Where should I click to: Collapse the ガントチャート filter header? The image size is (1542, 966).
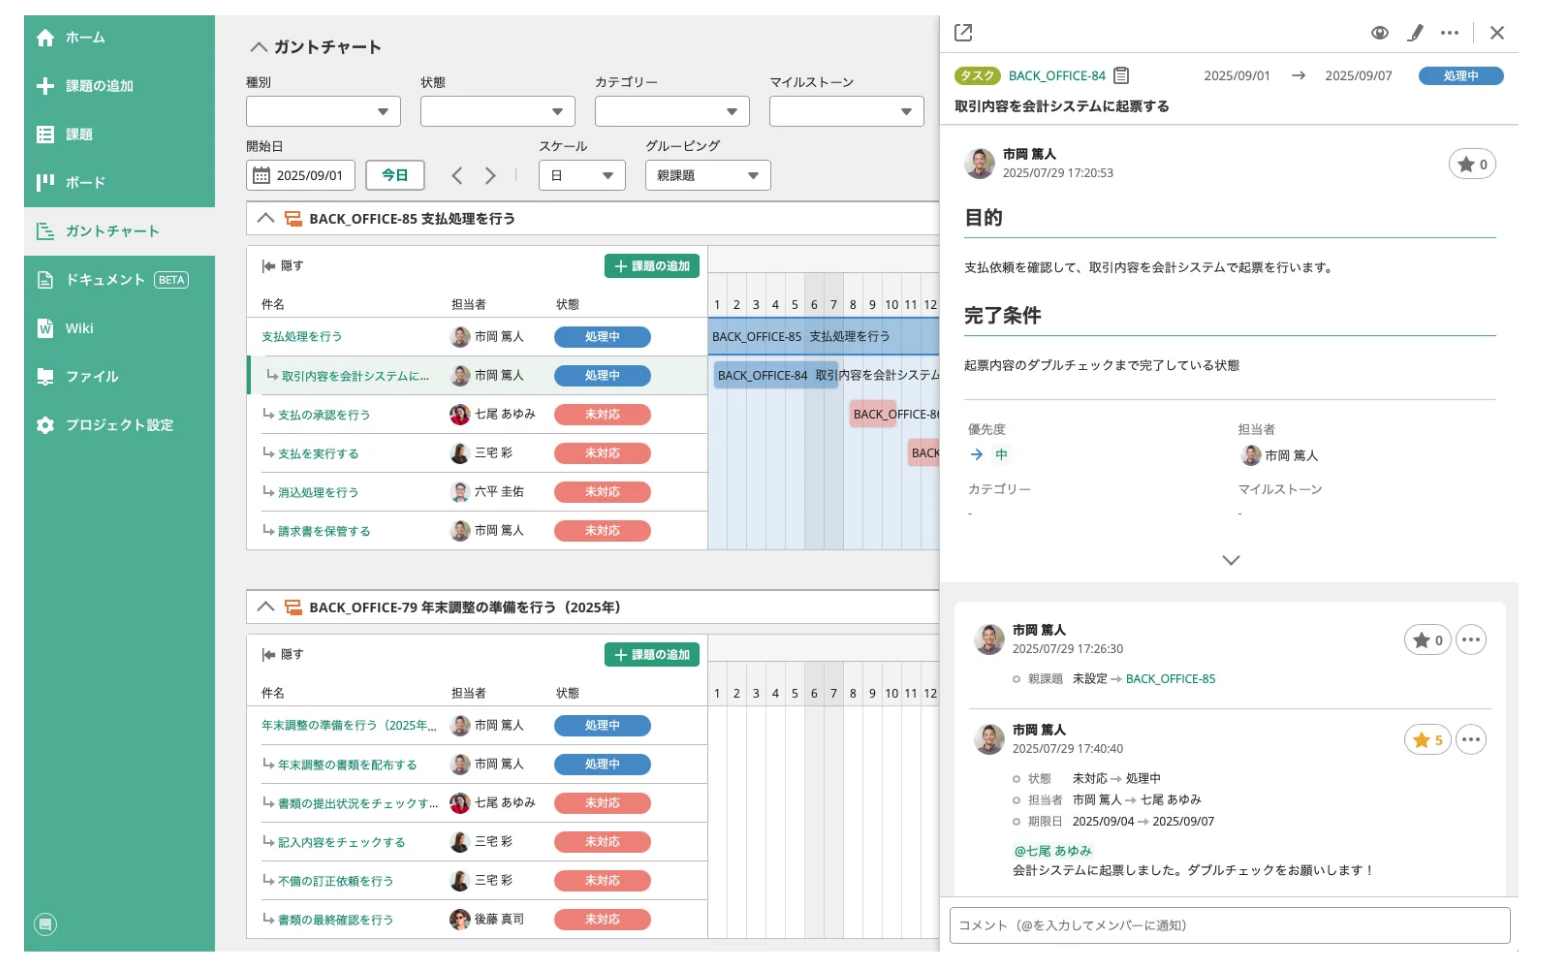point(259,47)
